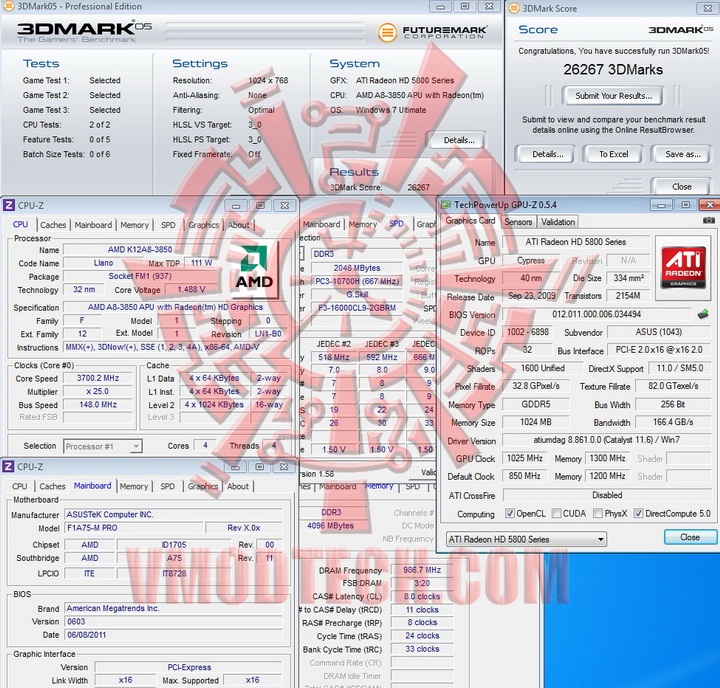Viewport: 720px width, 688px height.
Task: Click Save as button
Action: coord(683,154)
